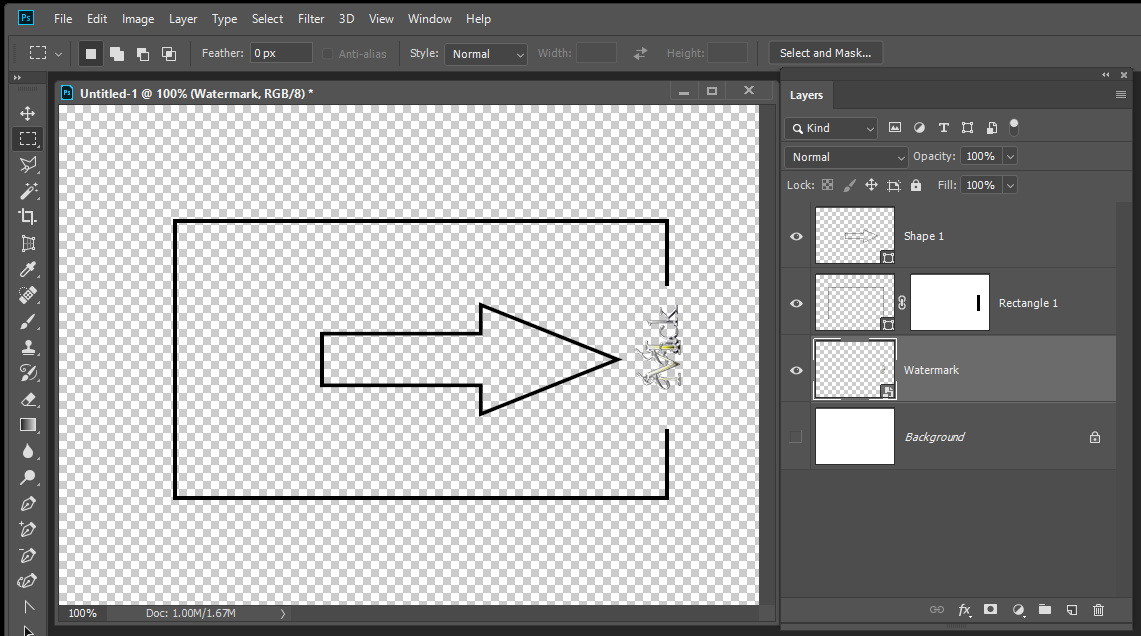The width and height of the screenshot is (1141, 636).
Task: Toggle Lock image pixels
Action: point(849,185)
